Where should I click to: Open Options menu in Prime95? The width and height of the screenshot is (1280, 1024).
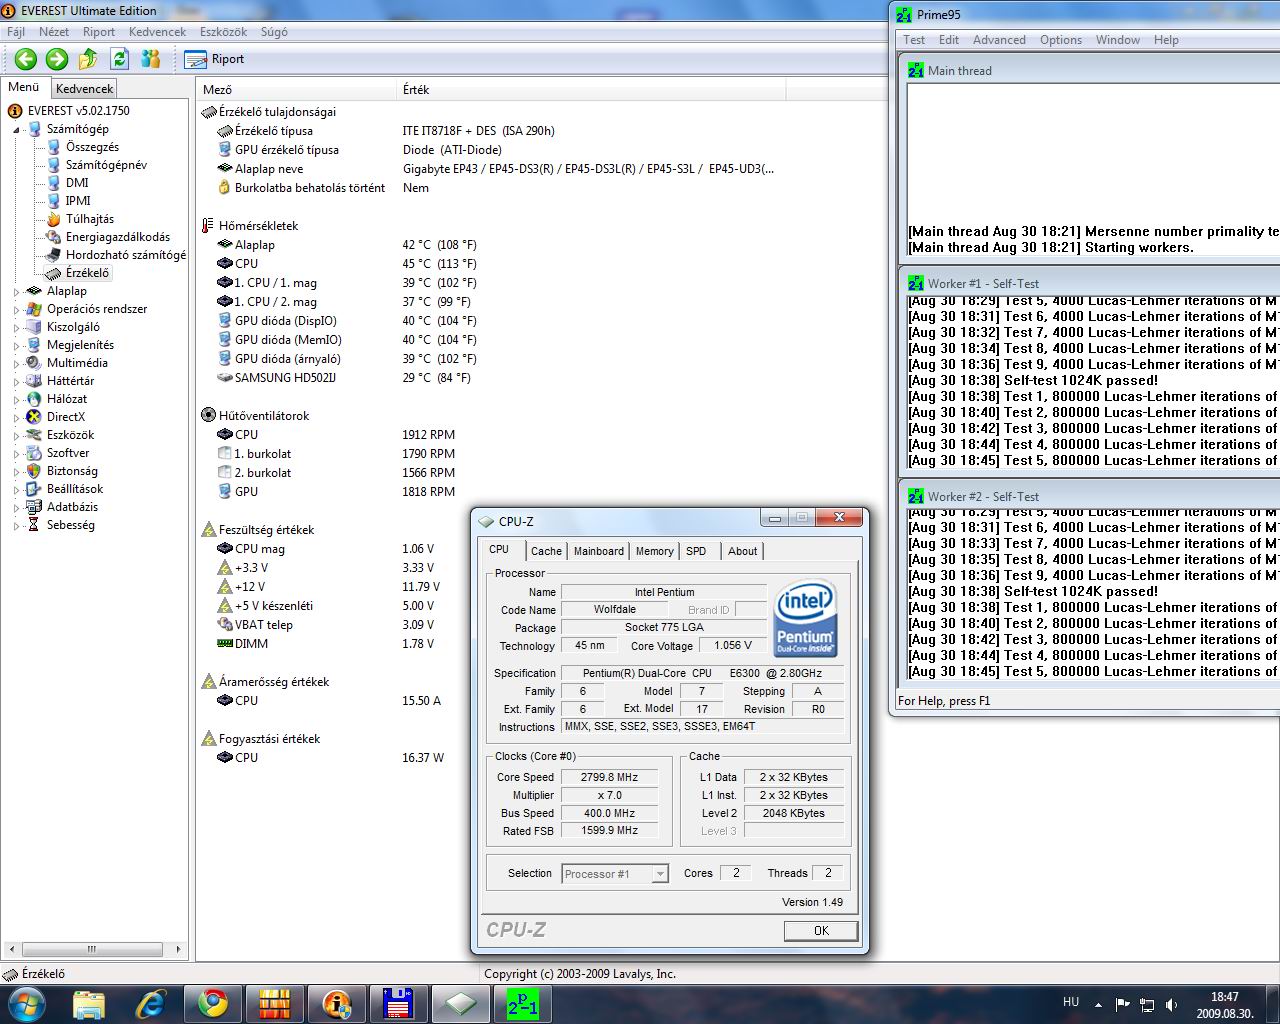[x=1061, y=40]
